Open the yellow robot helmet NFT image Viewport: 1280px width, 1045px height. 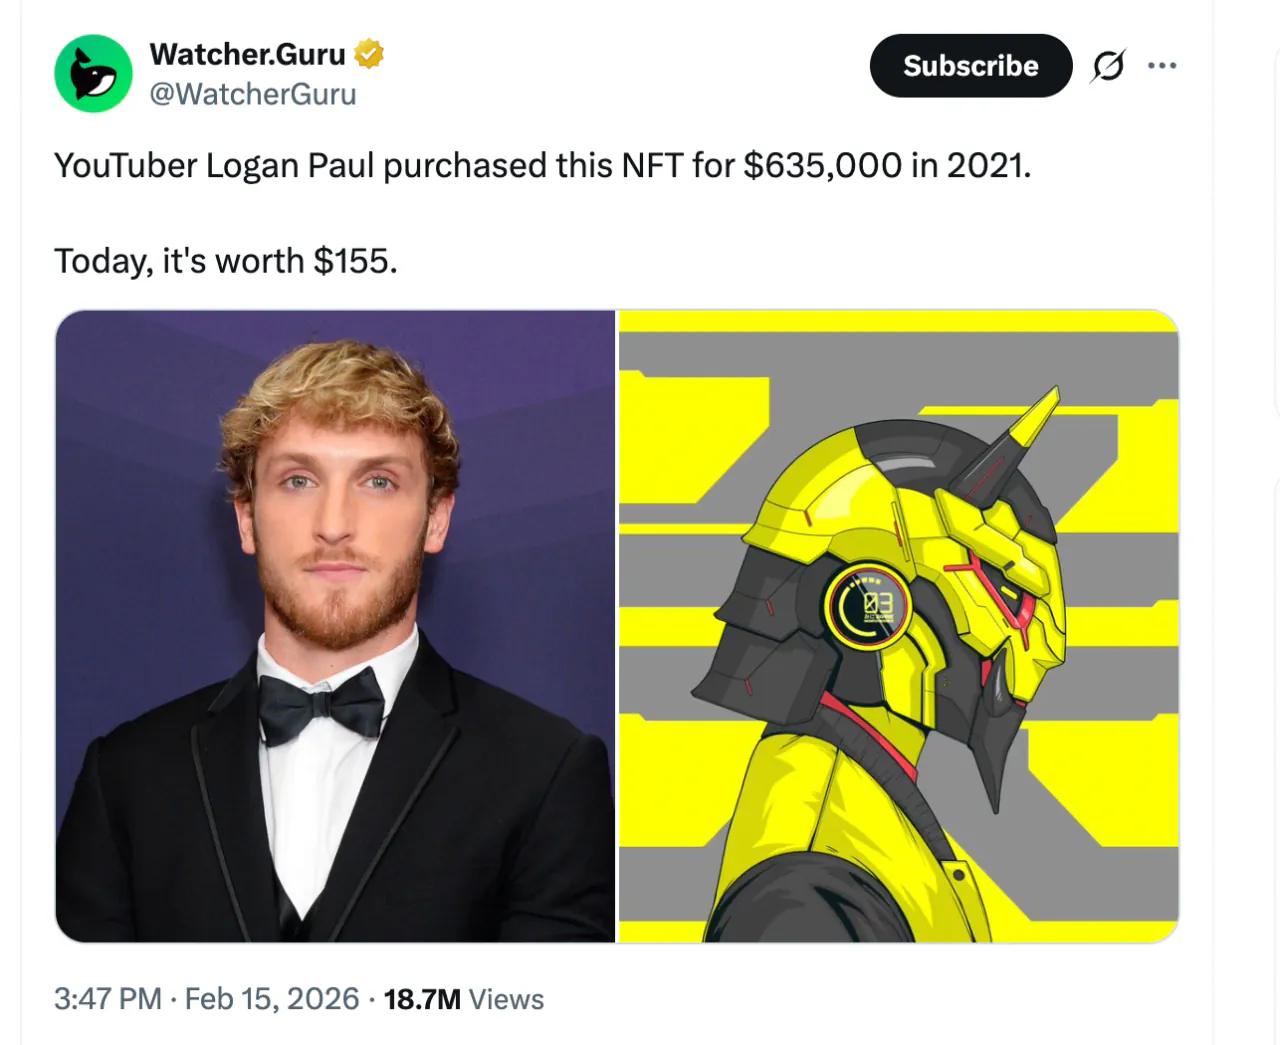tap(899, 626)
